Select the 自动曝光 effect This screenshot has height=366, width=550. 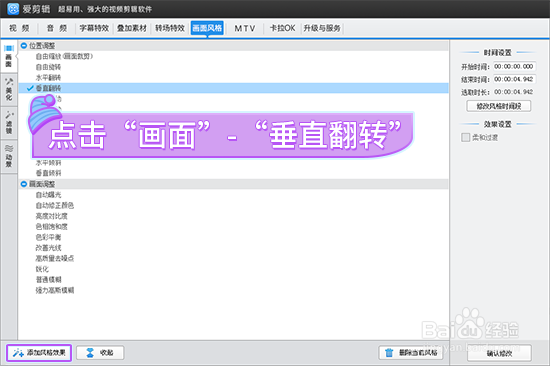click(x=48, y=195)
